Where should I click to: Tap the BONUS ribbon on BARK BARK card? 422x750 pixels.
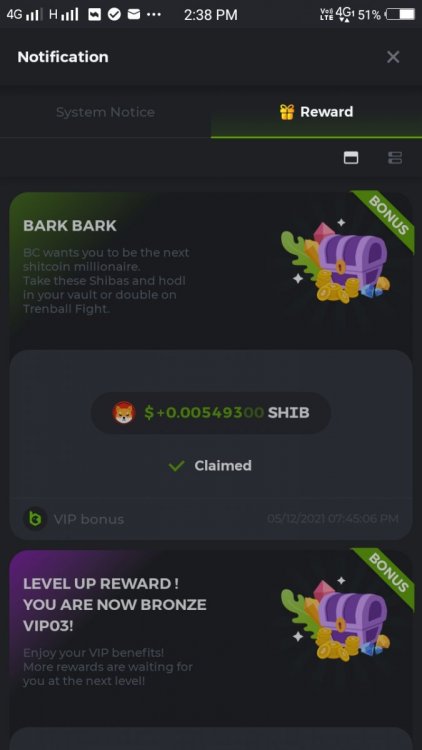(x=387, y=218)
